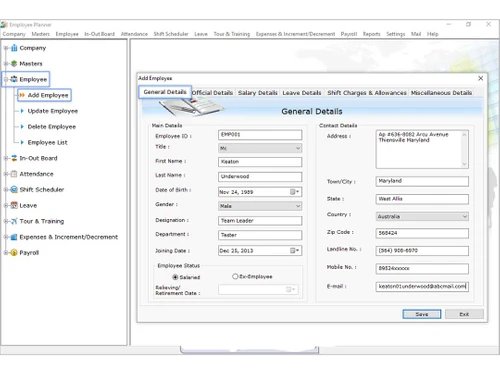Open the Relieving/Retirement Date calendar picker
This screenshot has width=500, height=375.
pyautogui.click(x=291, y=289)
